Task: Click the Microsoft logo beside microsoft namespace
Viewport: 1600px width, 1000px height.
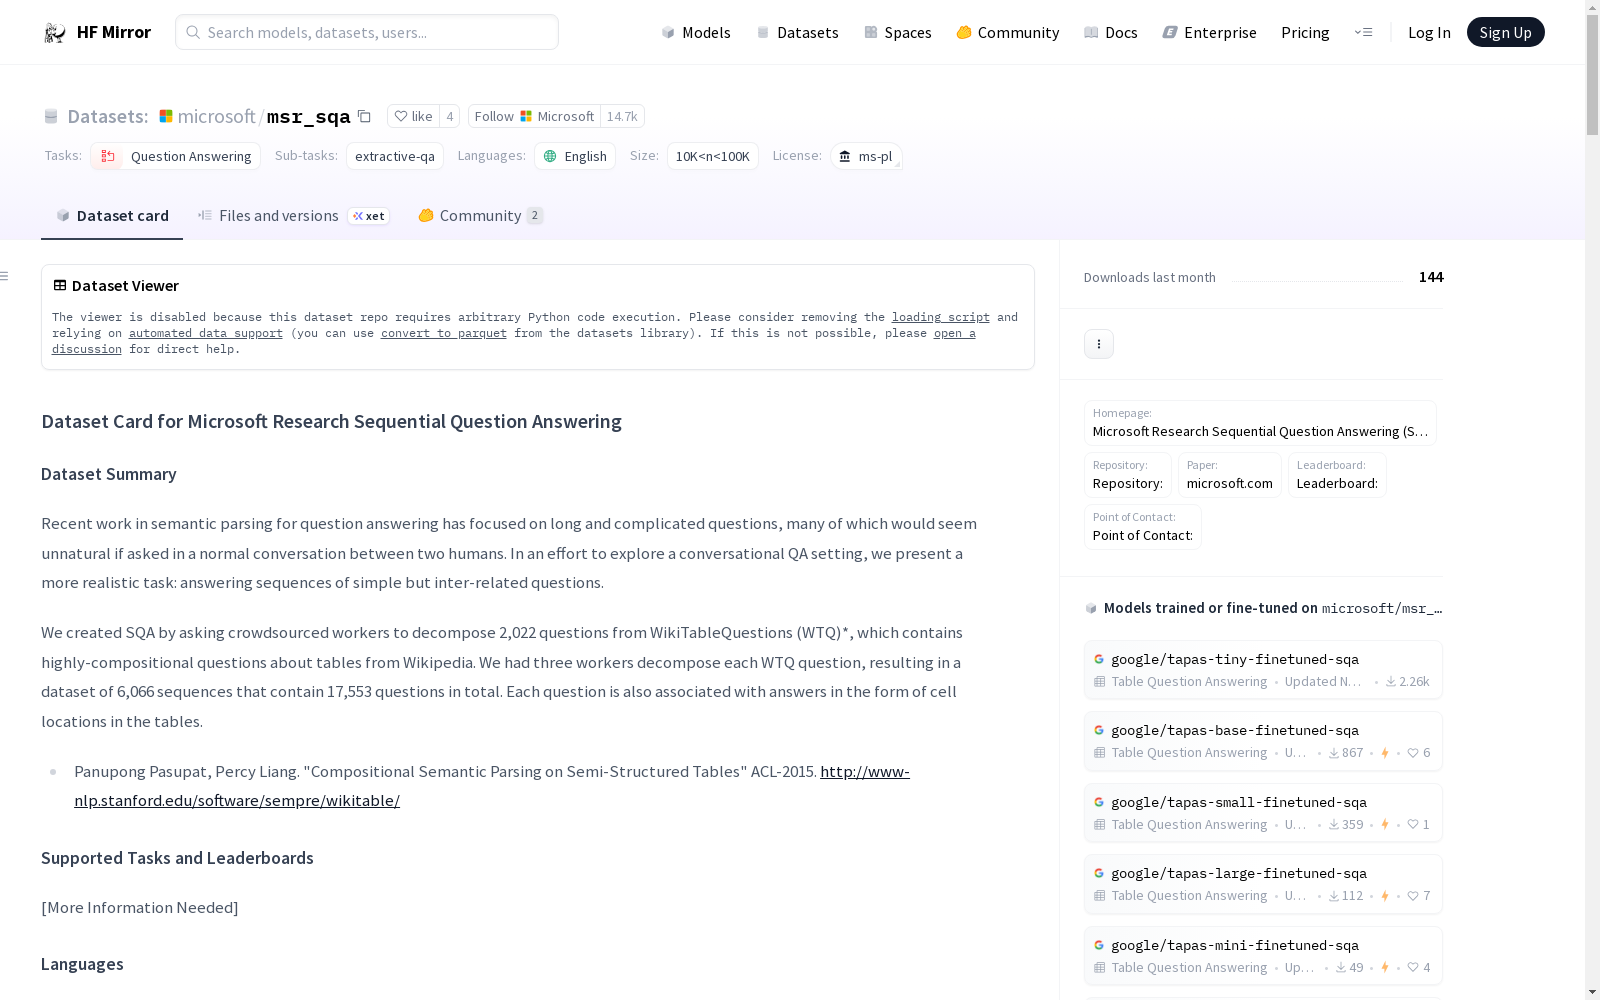Action: (166, 116)
